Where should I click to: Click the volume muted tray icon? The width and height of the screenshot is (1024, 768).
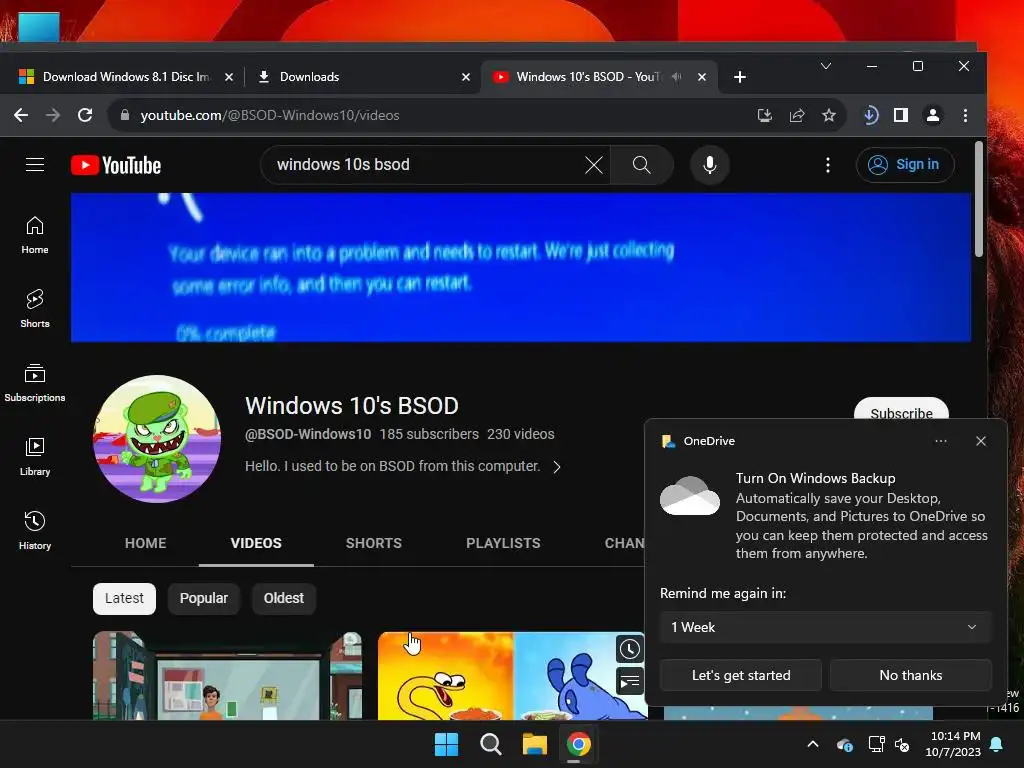coord(902,744)
